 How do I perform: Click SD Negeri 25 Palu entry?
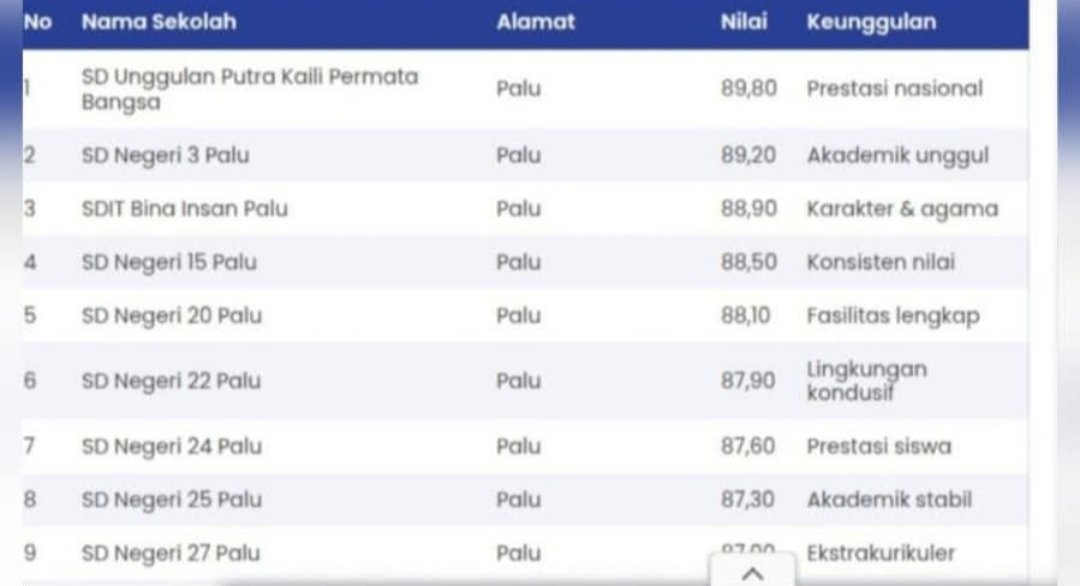tap(171, 499)
